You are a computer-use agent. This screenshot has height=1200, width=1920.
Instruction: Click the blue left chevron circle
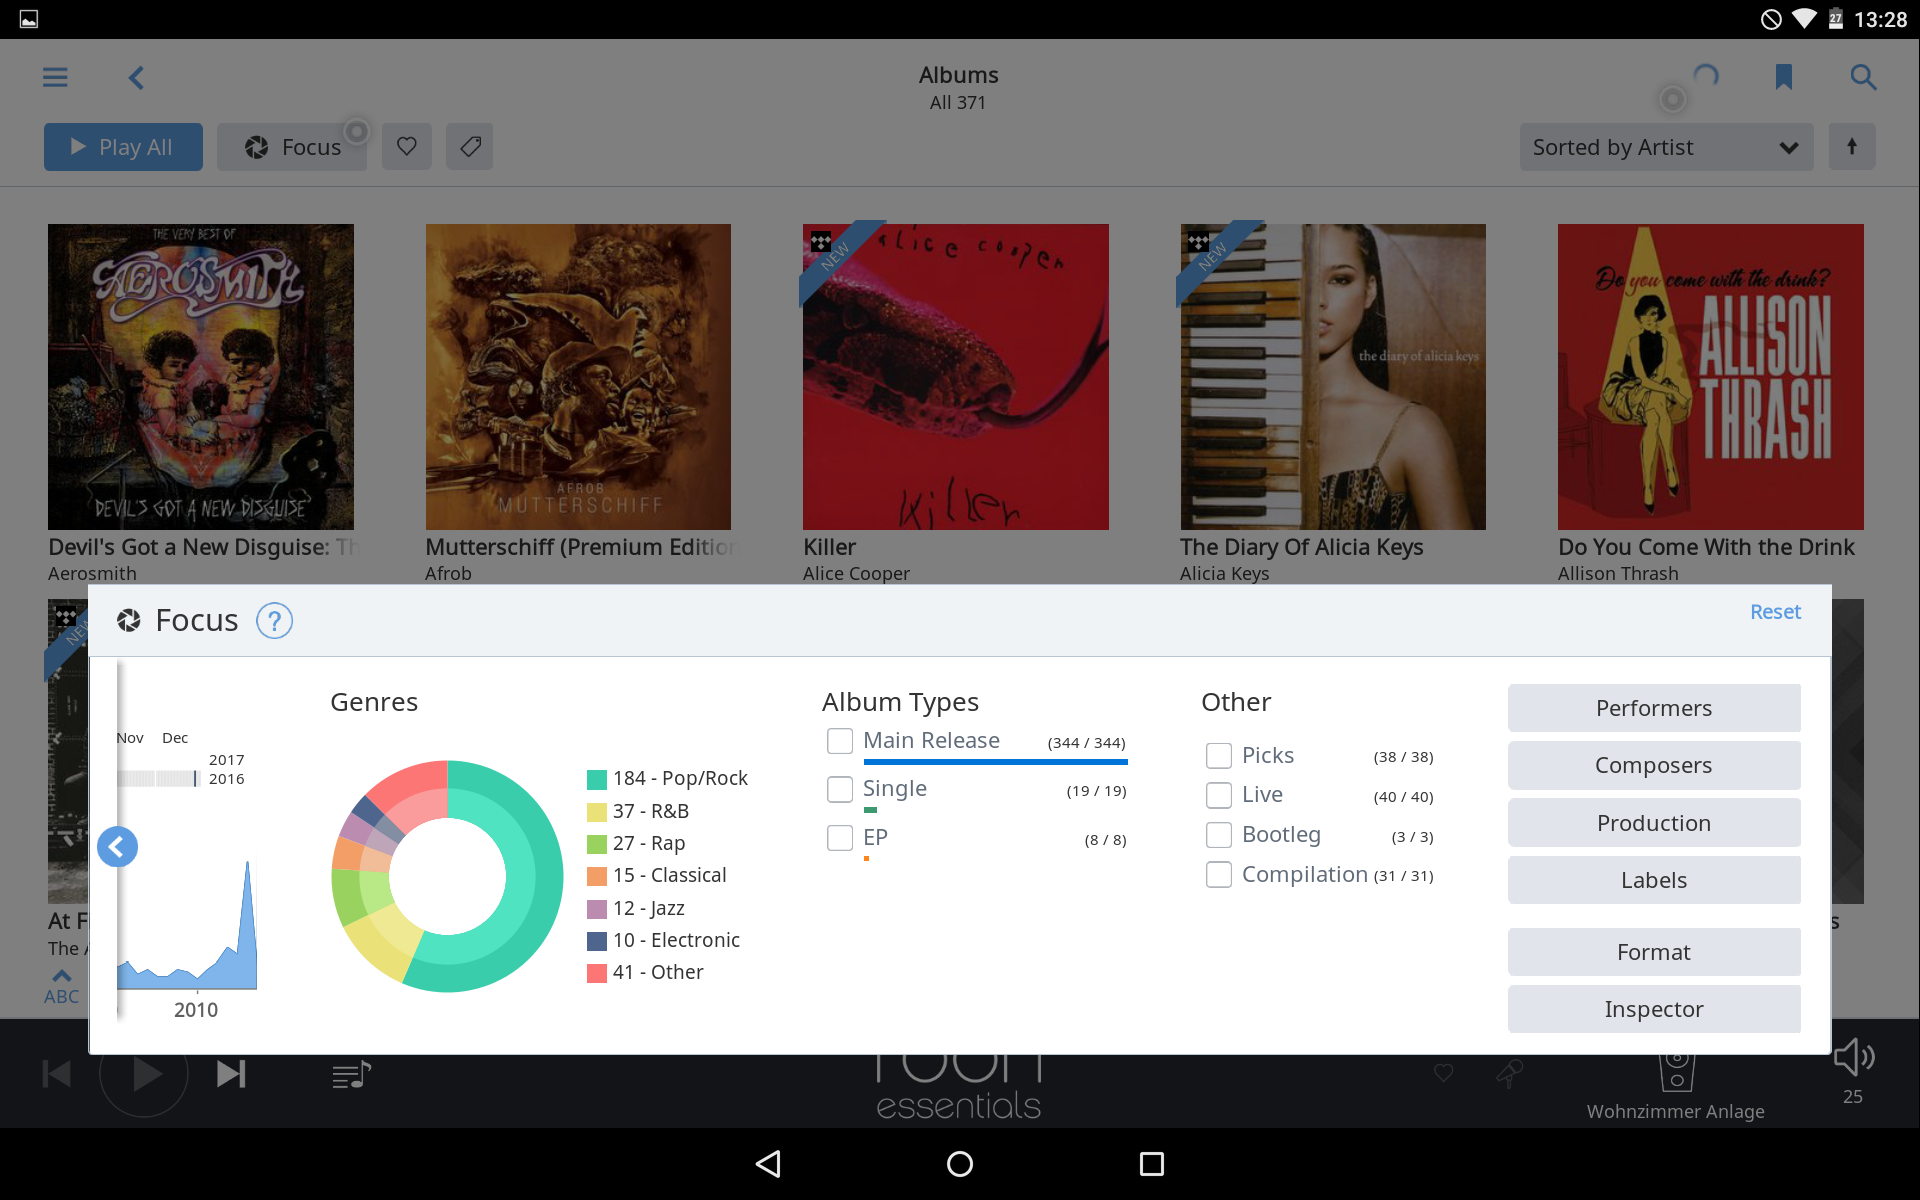tap(117, 847)
